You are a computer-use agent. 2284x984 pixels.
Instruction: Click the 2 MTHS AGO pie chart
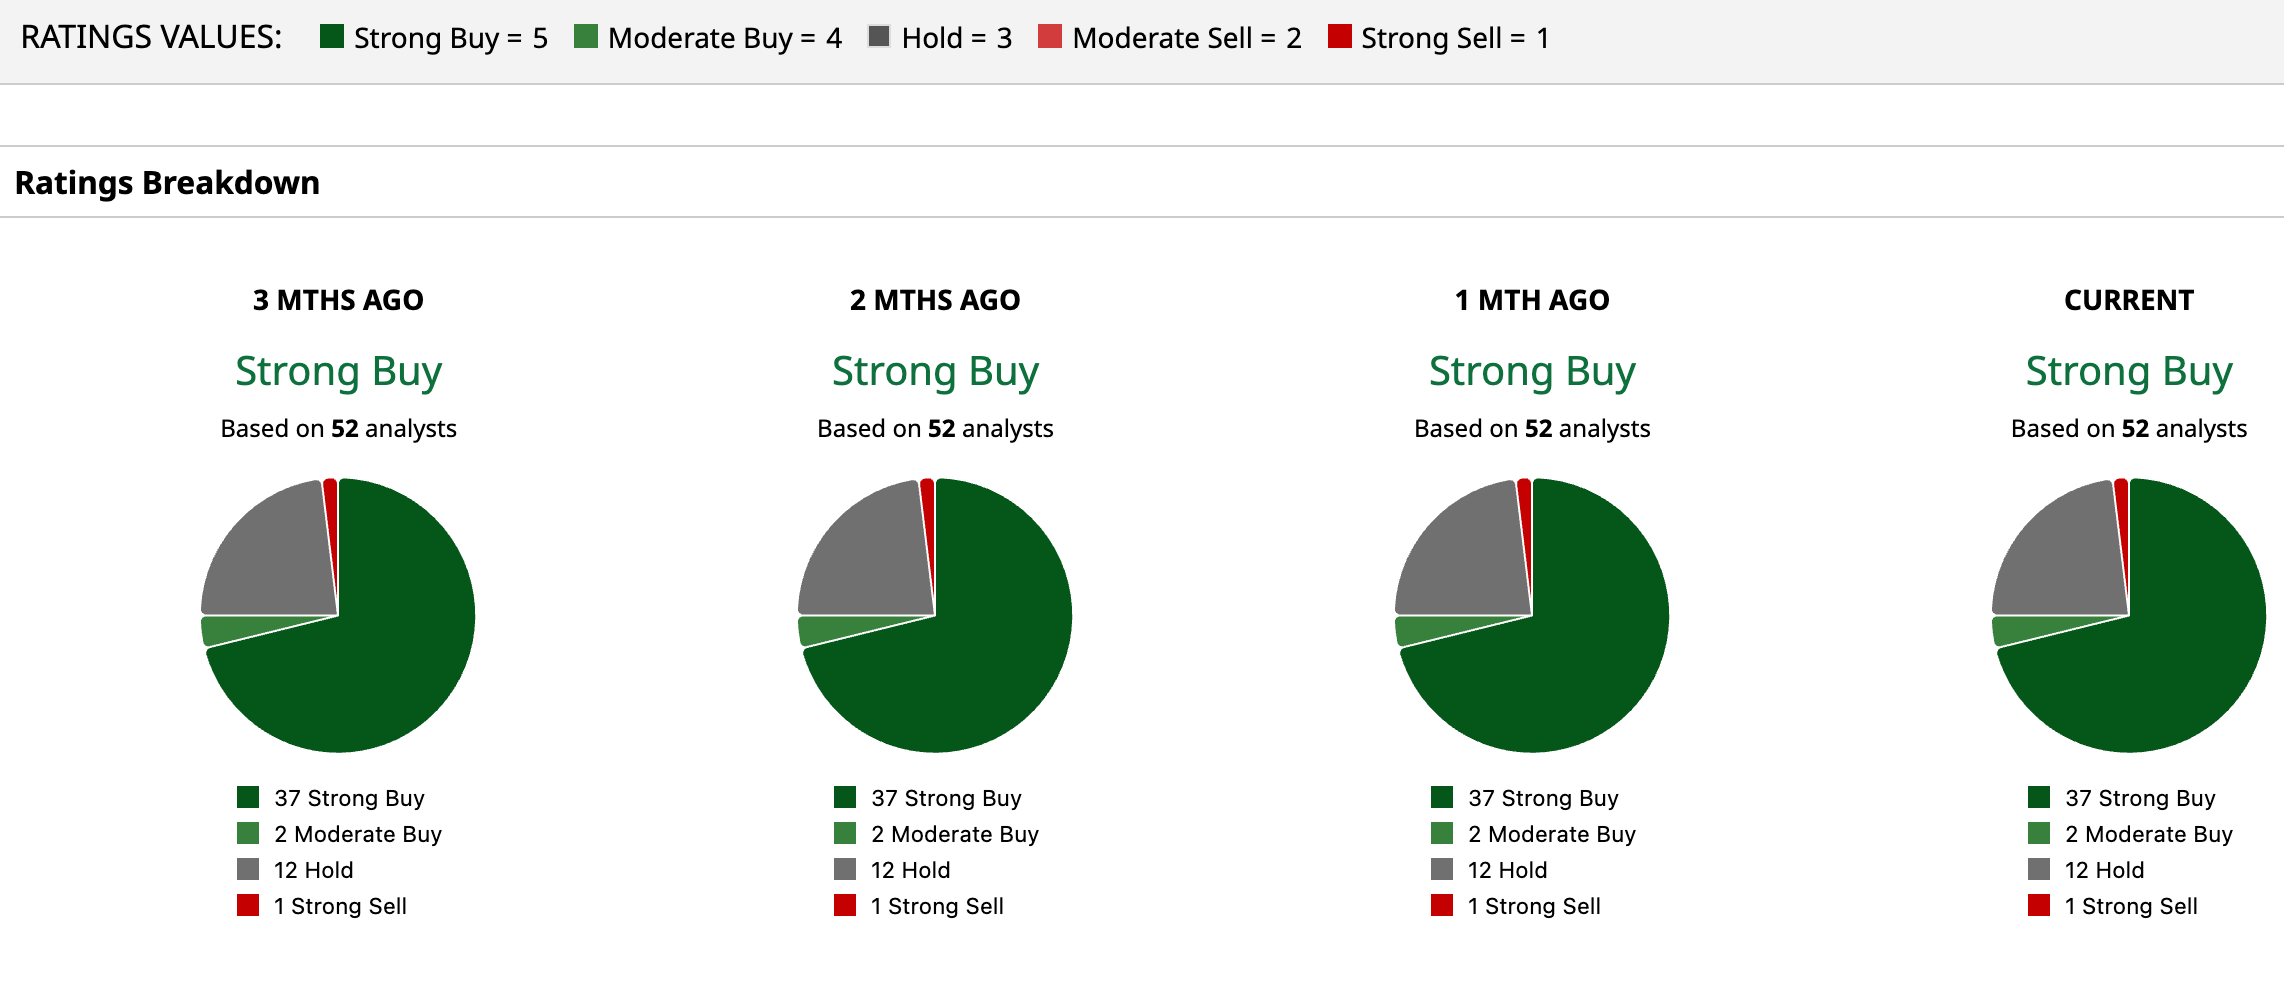[x=935, y=615]
